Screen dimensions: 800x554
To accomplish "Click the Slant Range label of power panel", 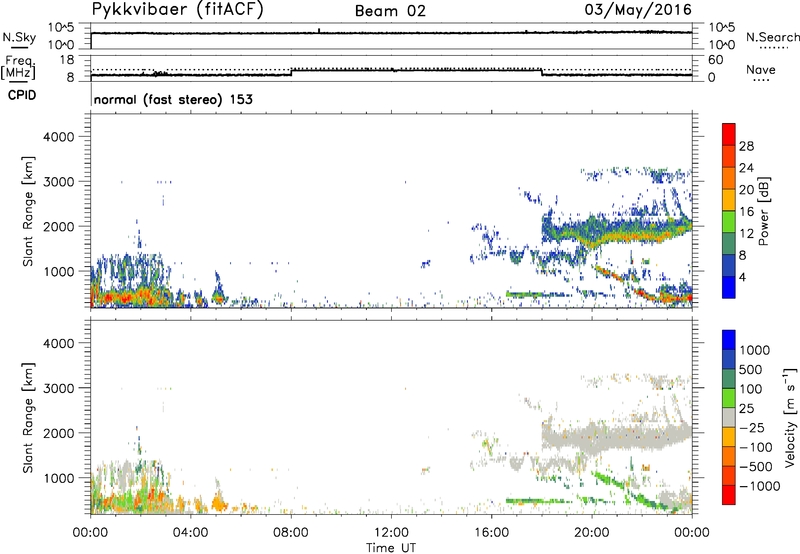I will 28,211.
